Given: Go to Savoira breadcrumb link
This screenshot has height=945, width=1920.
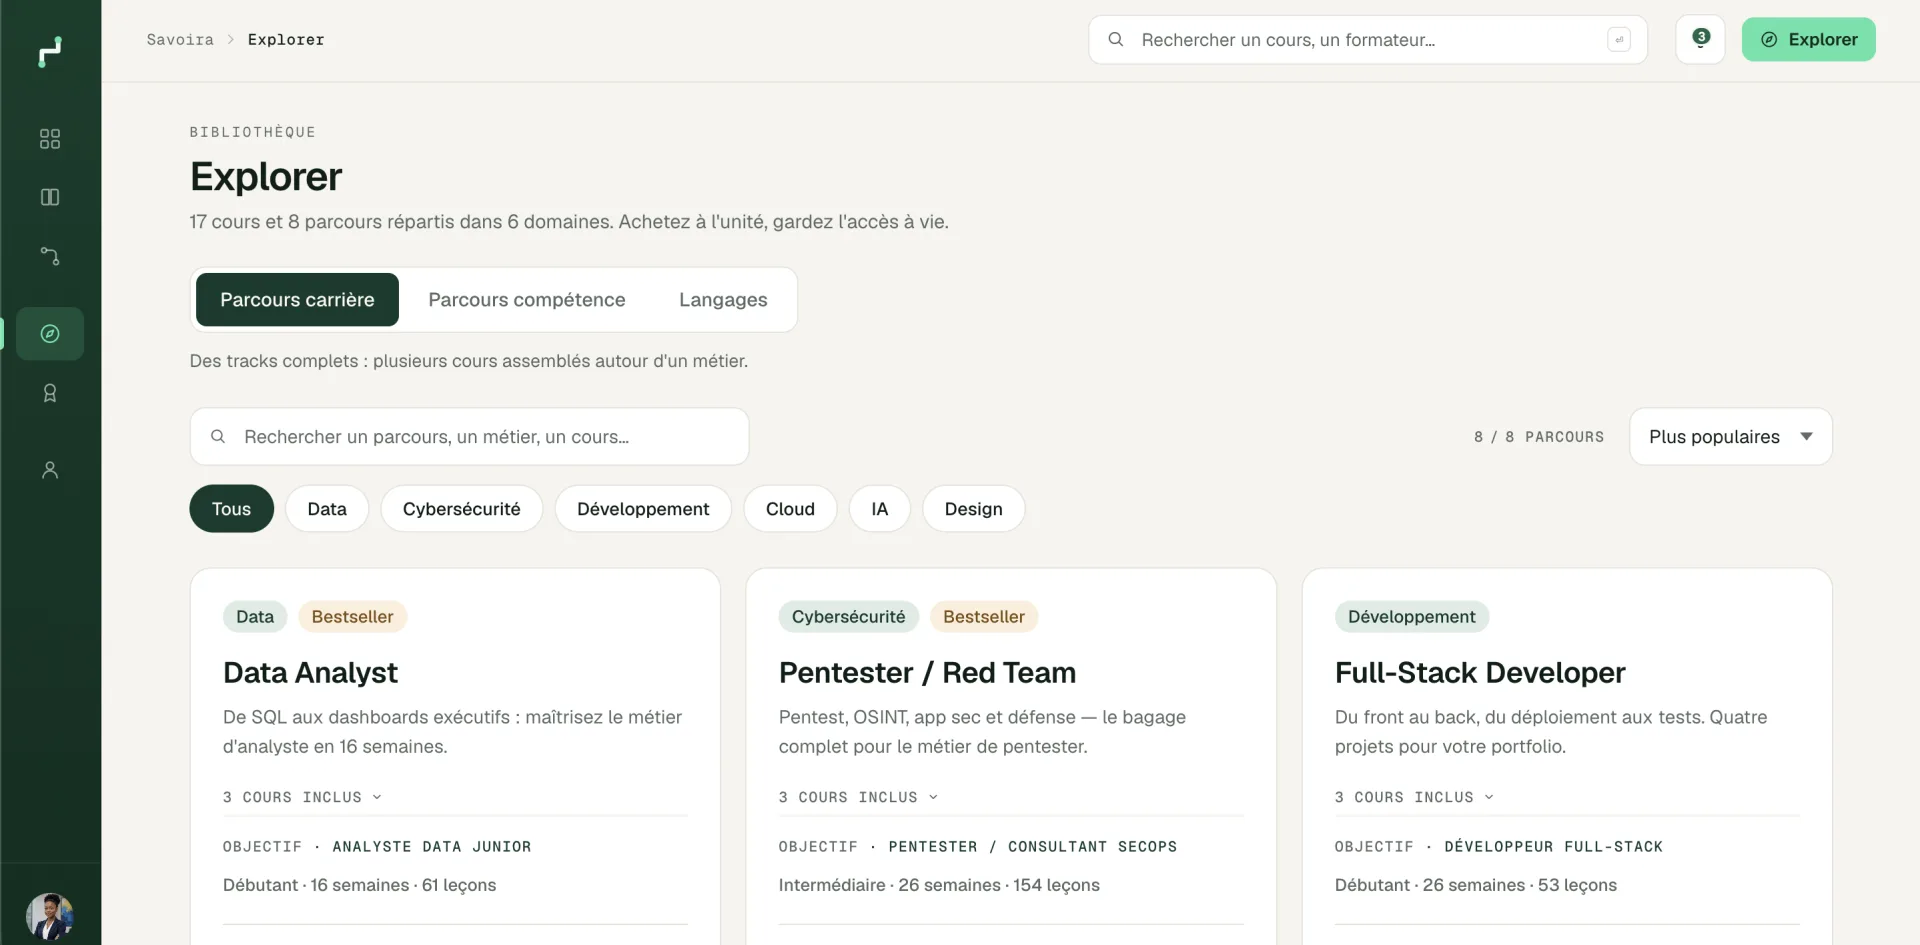Looking at the screenshot, I should 180,40.
